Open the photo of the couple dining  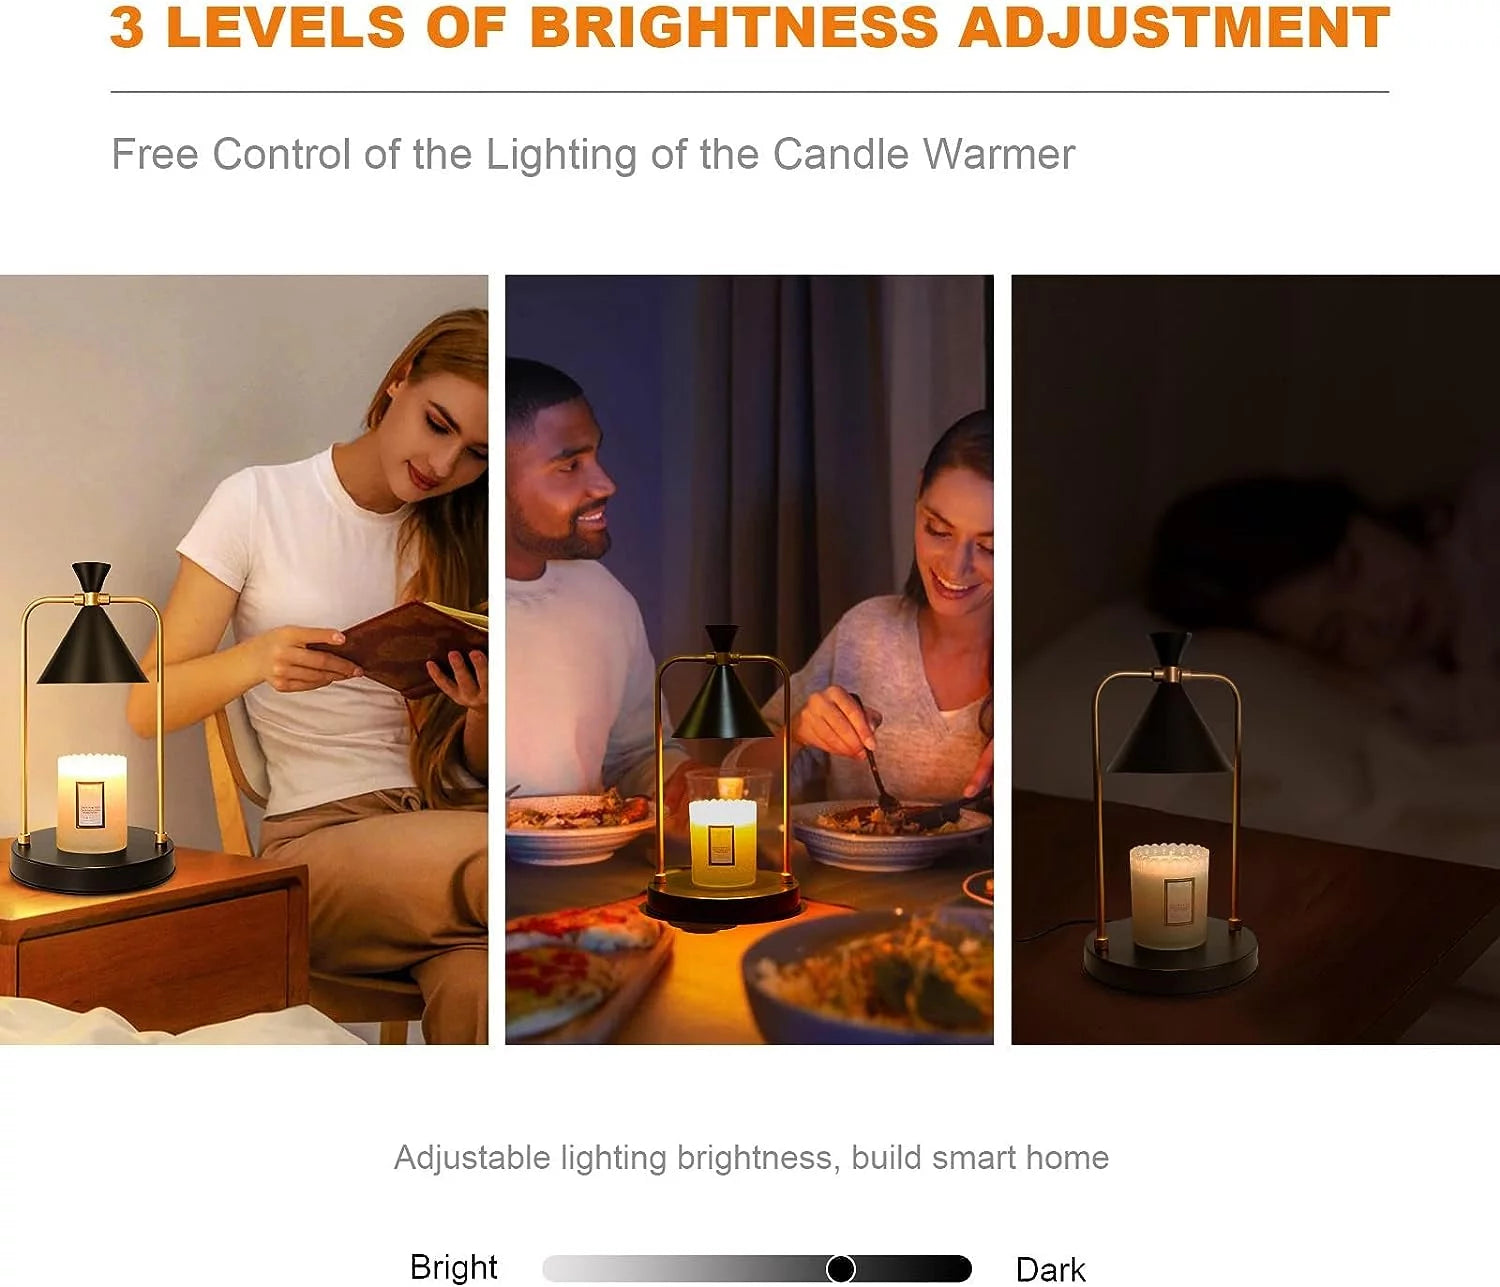click(749, 660)
